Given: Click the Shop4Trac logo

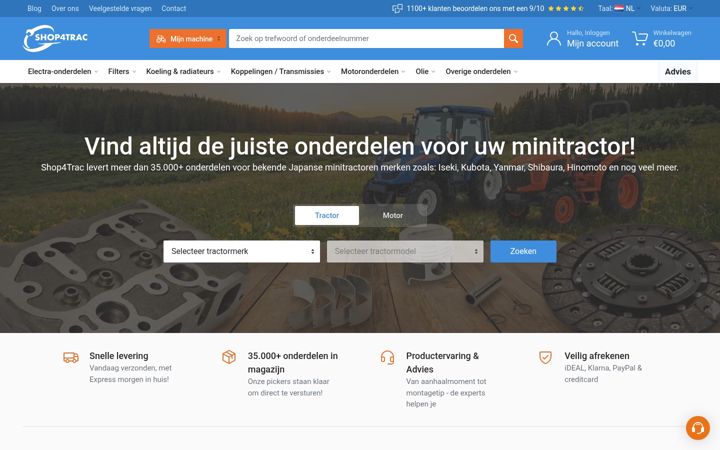Looking at the screenshot, I should [55, 38].
